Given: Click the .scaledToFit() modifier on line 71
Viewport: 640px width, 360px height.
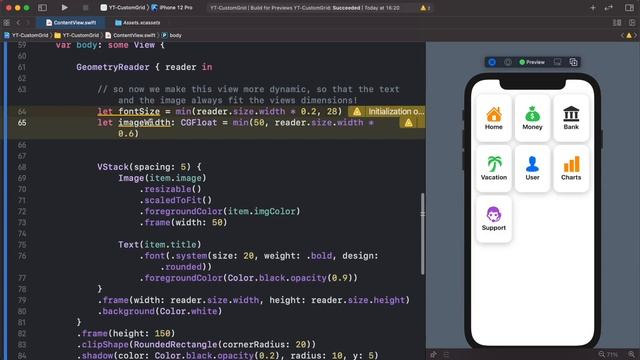Looking at the screenshot, I should coord(176,200).
